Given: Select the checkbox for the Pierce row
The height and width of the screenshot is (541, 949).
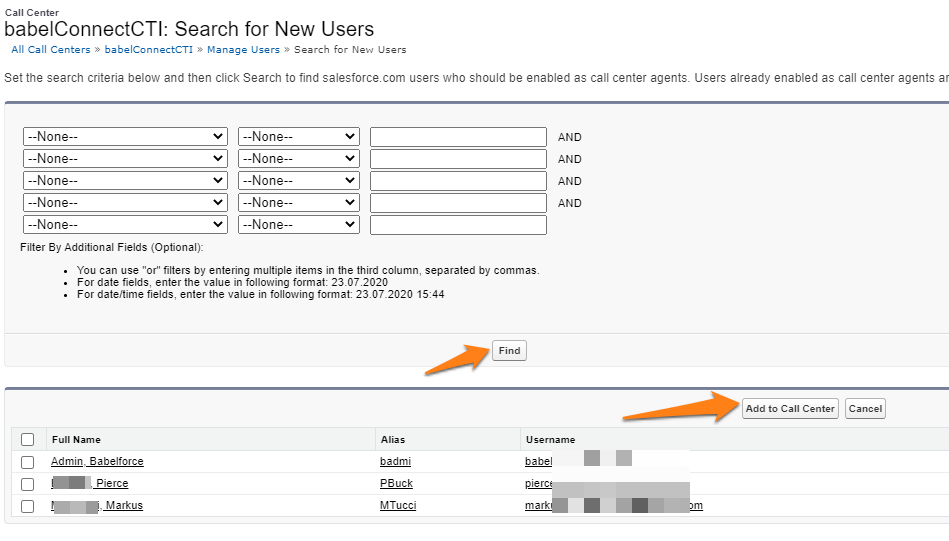Looking at the screenshot, I should coord(28,484).
